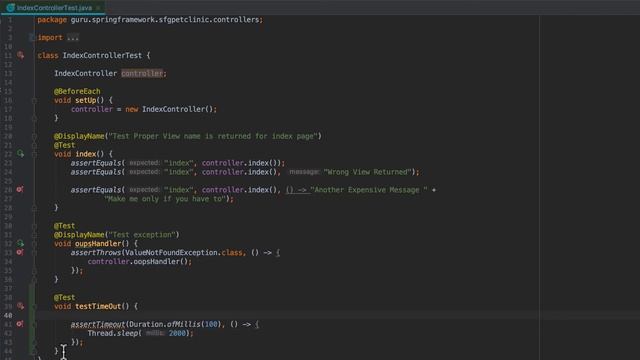Click the index() method name on line 22
Viewport: 640px width, 360px height.
pyautogui.click(x=85, y=154)
